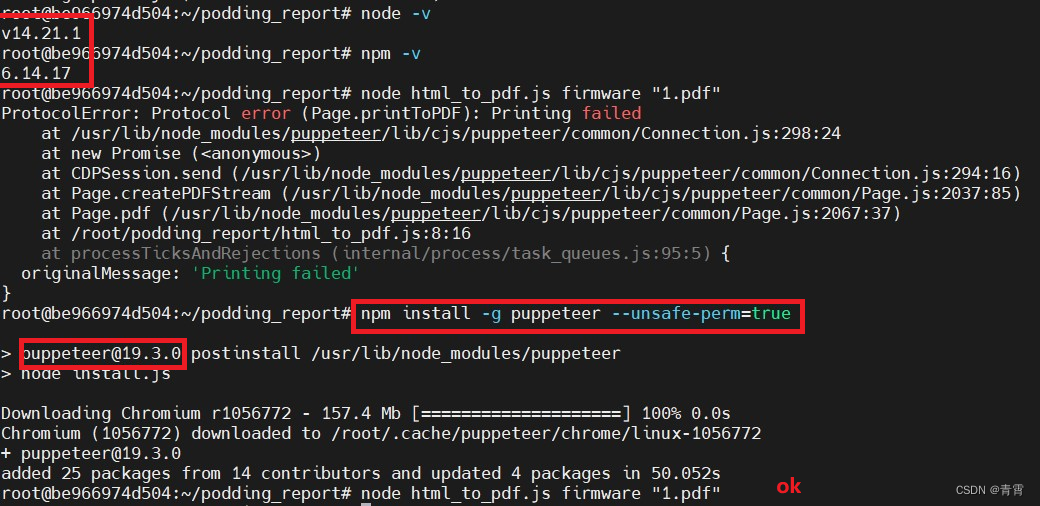Click the processTicksAndRejections stack trace line
The image size is (1040, 506).
point(385,253)
